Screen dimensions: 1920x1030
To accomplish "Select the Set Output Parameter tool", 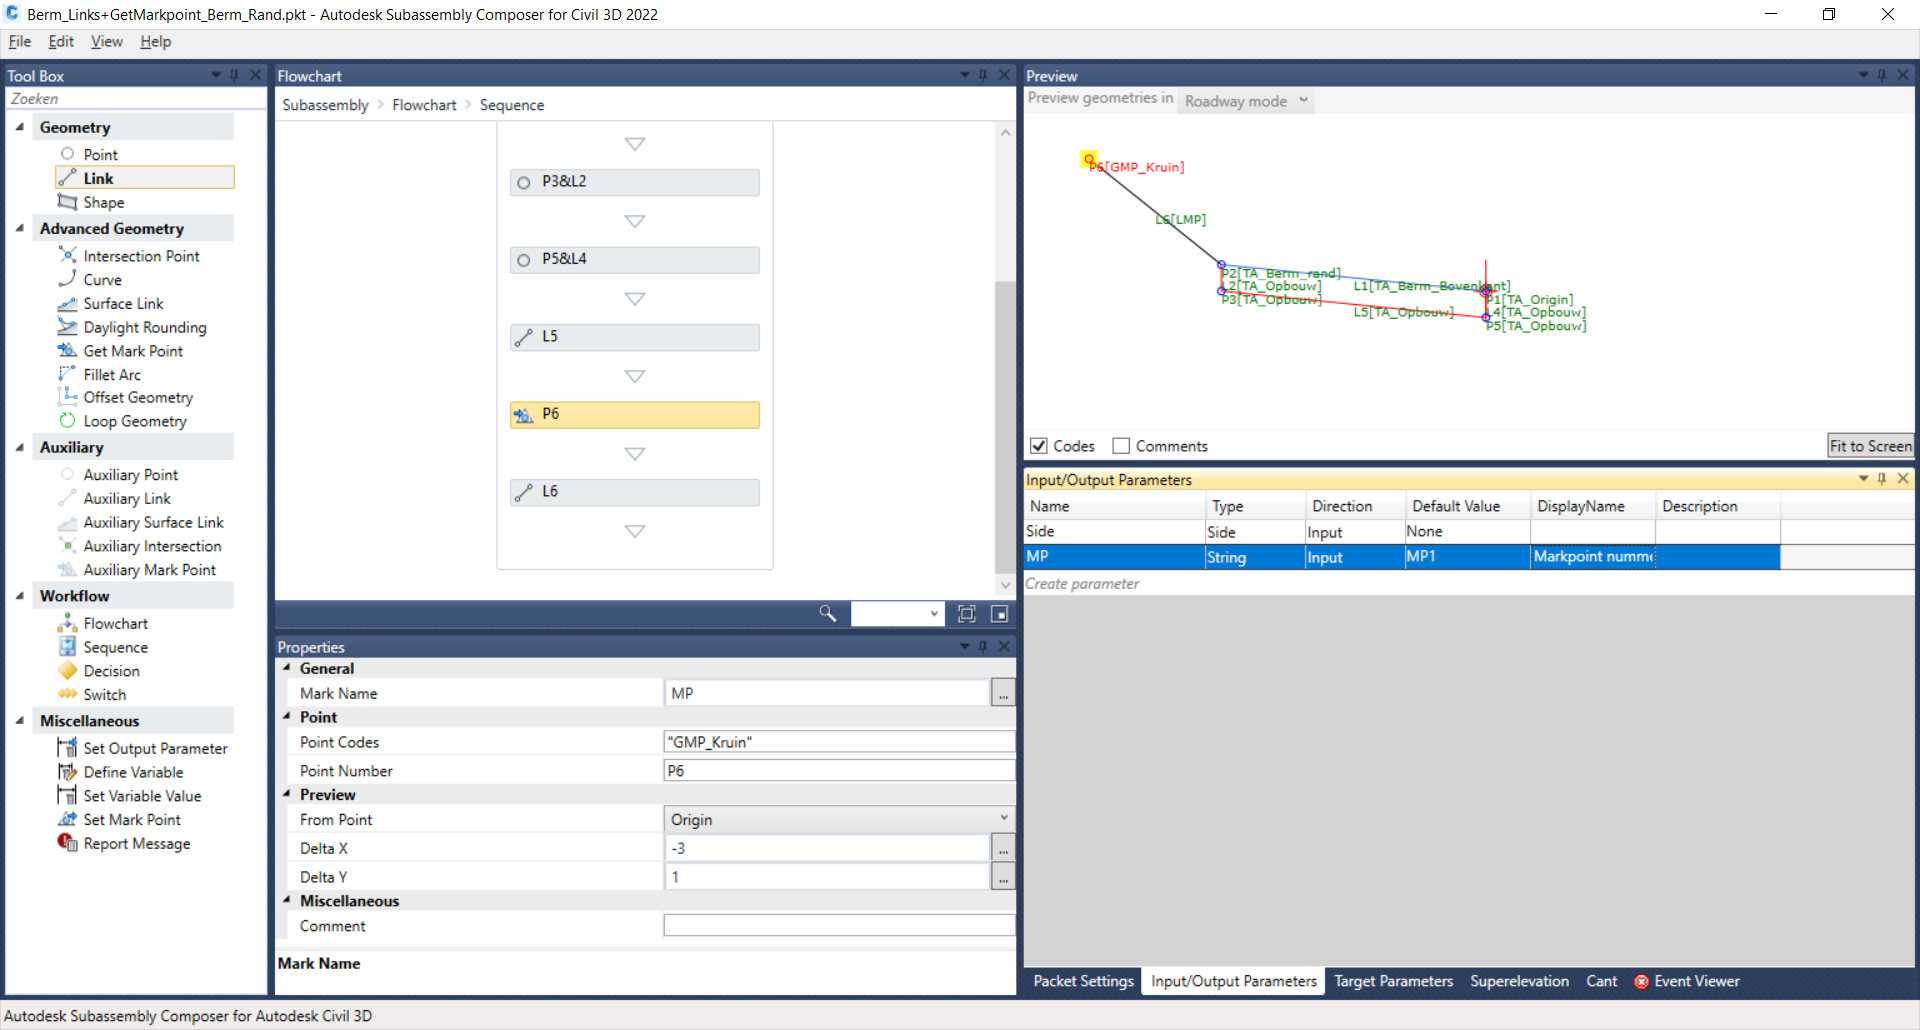I will pos(154,747).
